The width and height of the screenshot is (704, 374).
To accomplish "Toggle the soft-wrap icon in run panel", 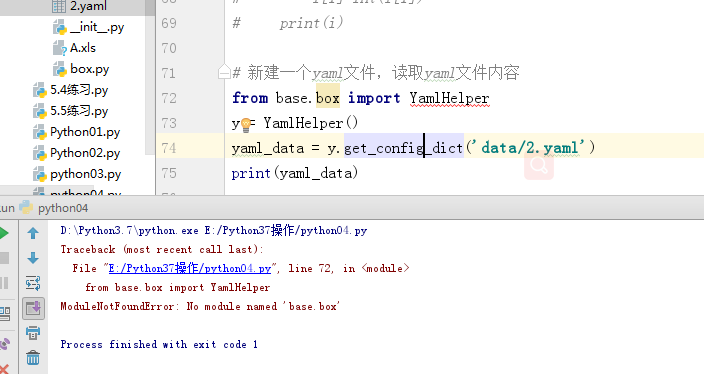I will [x=33, y=283].
